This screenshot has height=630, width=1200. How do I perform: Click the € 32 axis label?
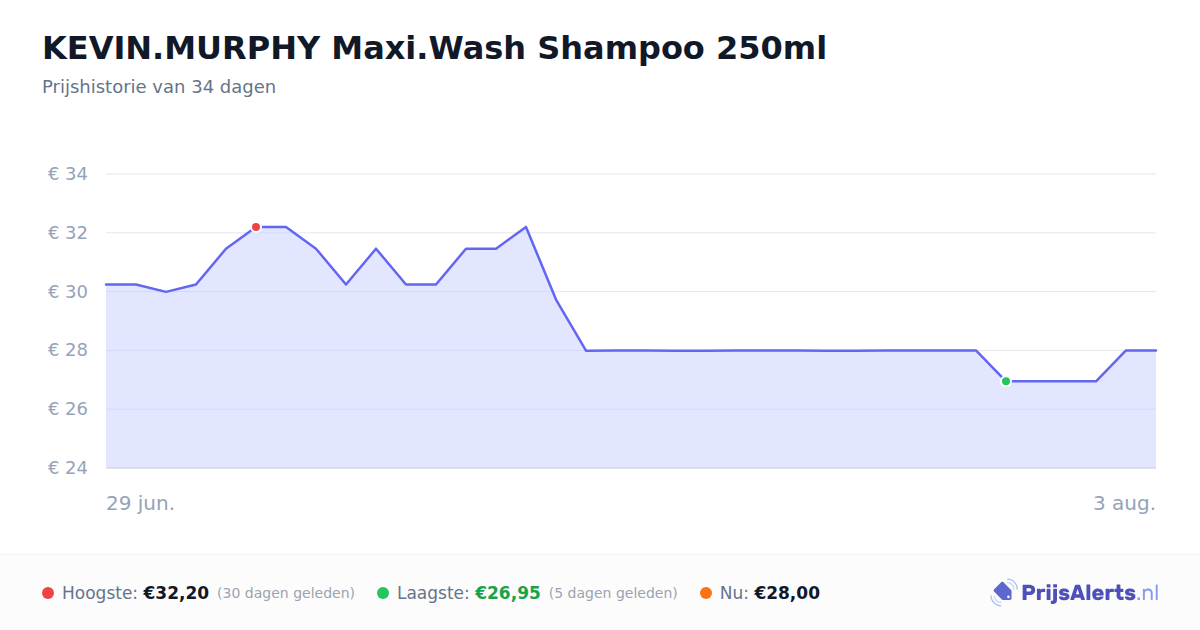click(x=68, y=233)
